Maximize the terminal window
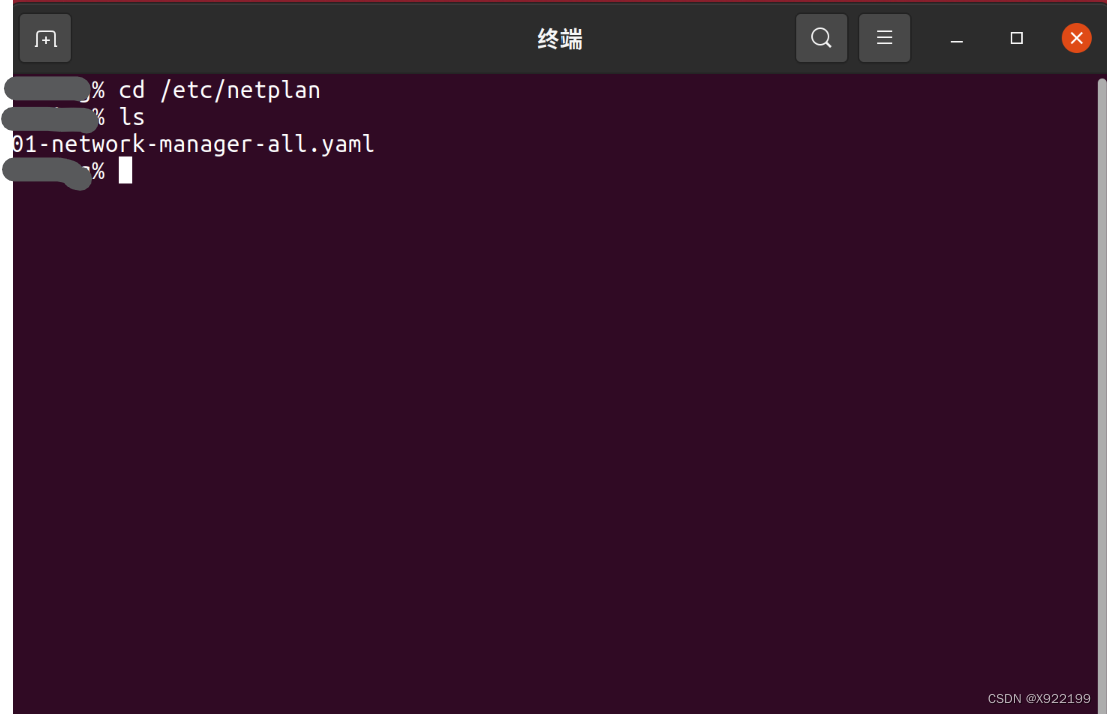This screenshot has width=1107, height=714. tap(1016, 38)
